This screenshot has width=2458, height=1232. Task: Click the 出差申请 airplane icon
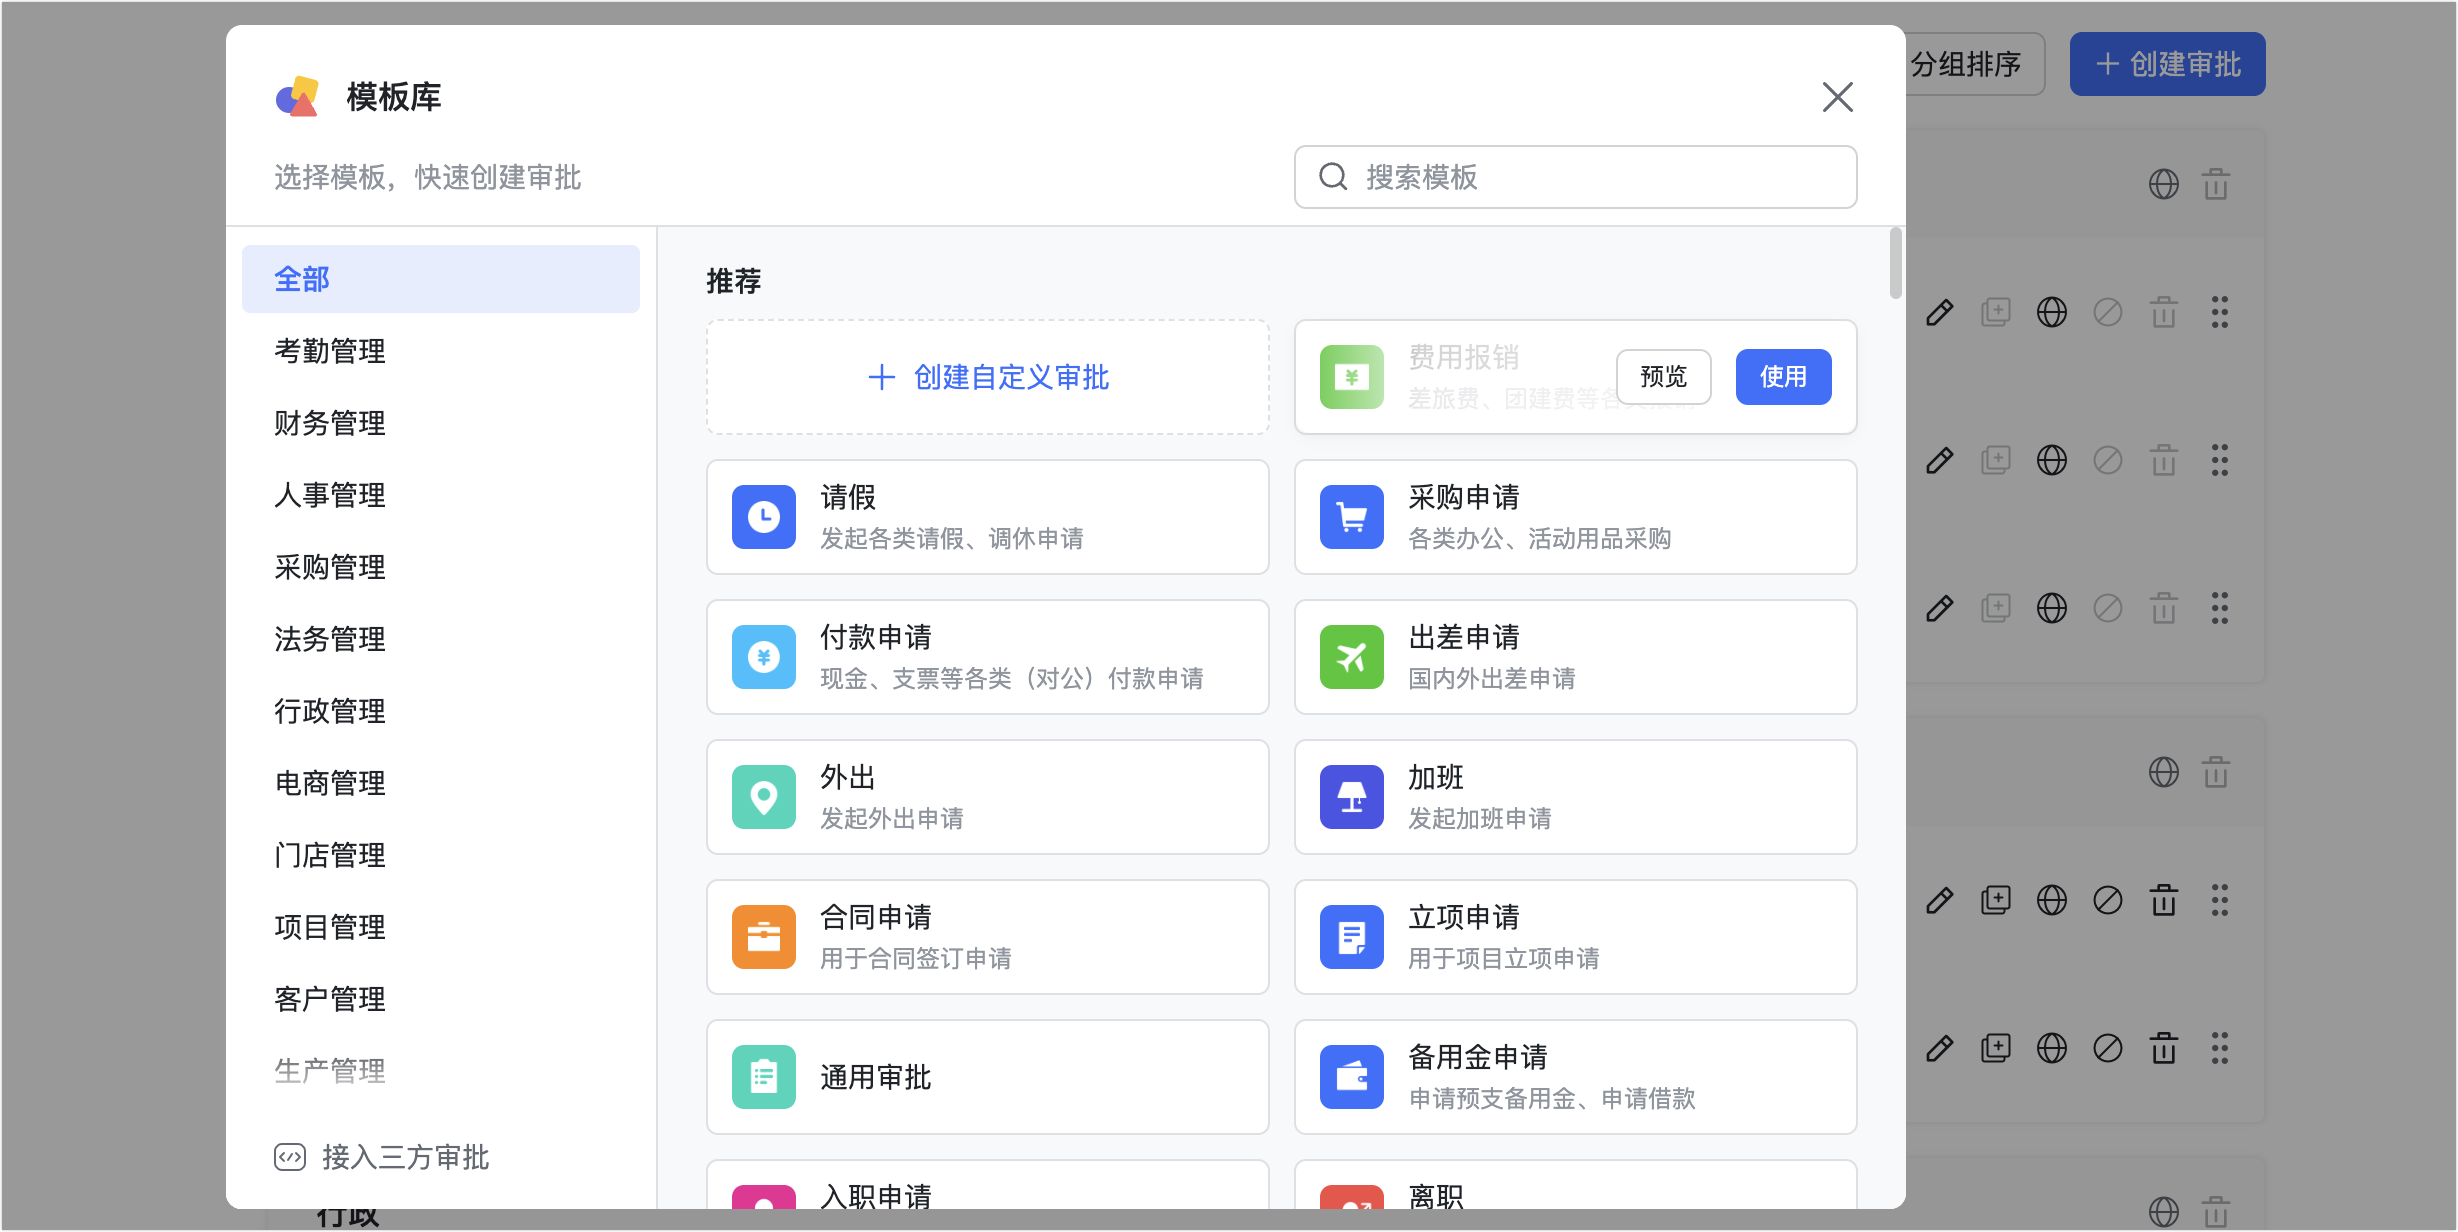(x=1351, y=657)
